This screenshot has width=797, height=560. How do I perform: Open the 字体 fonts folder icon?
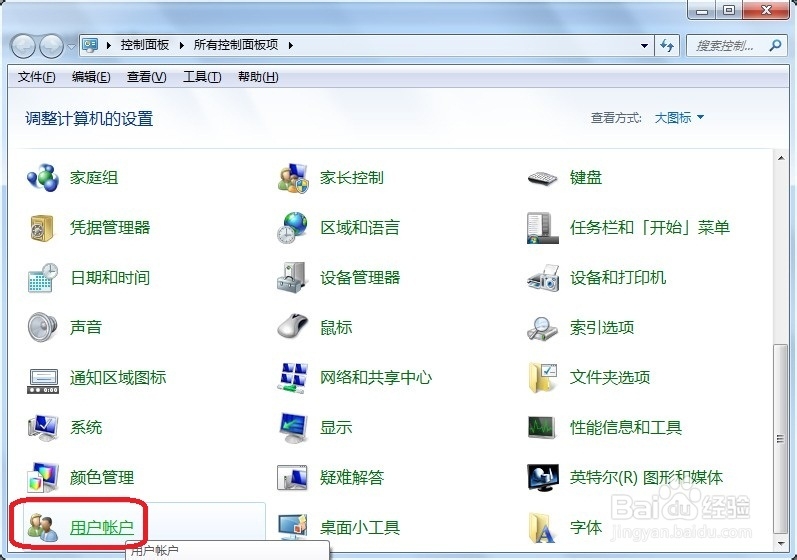pyautogui.click(x=542, y=527)
